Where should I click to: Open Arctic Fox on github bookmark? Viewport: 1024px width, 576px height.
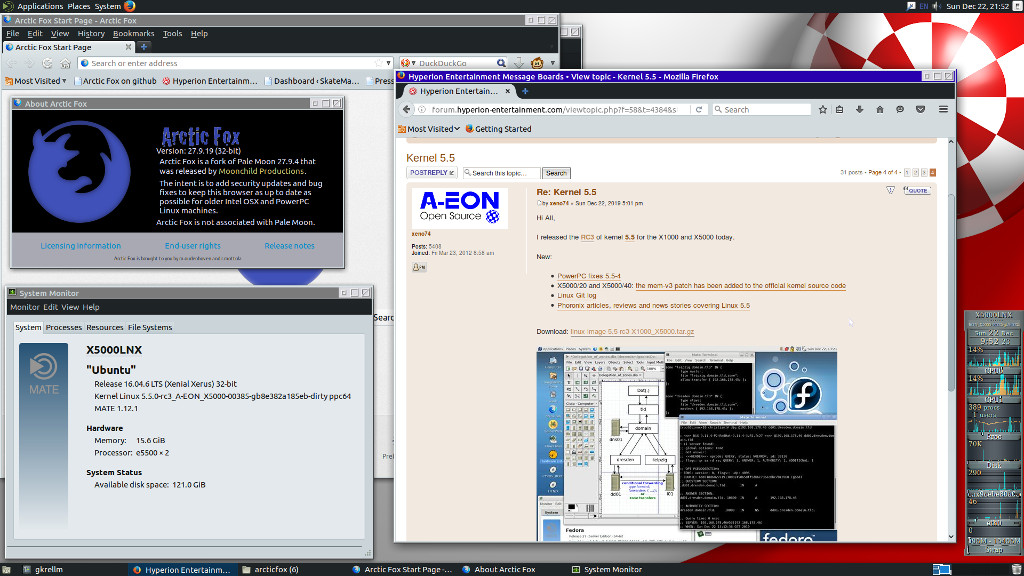tap(116, 81)
